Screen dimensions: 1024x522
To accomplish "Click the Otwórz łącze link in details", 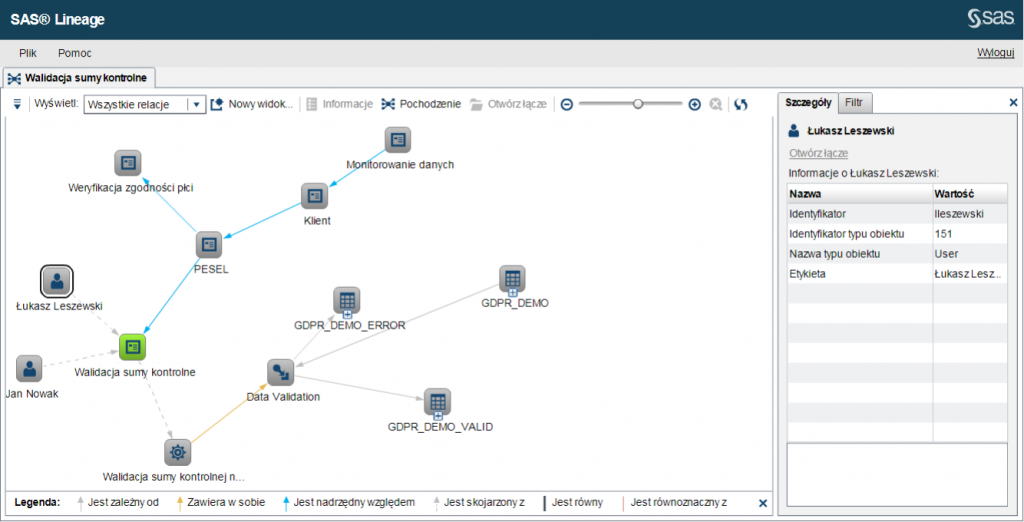I will 818,154.
